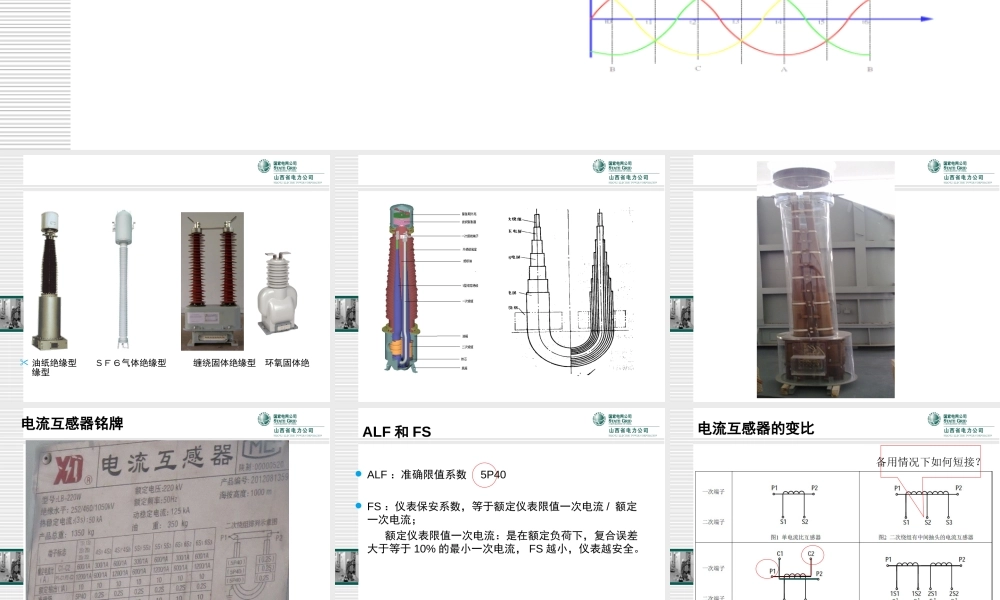Select the red wound solid-insulation transformers photo
1000x600 pixels.
212,281
